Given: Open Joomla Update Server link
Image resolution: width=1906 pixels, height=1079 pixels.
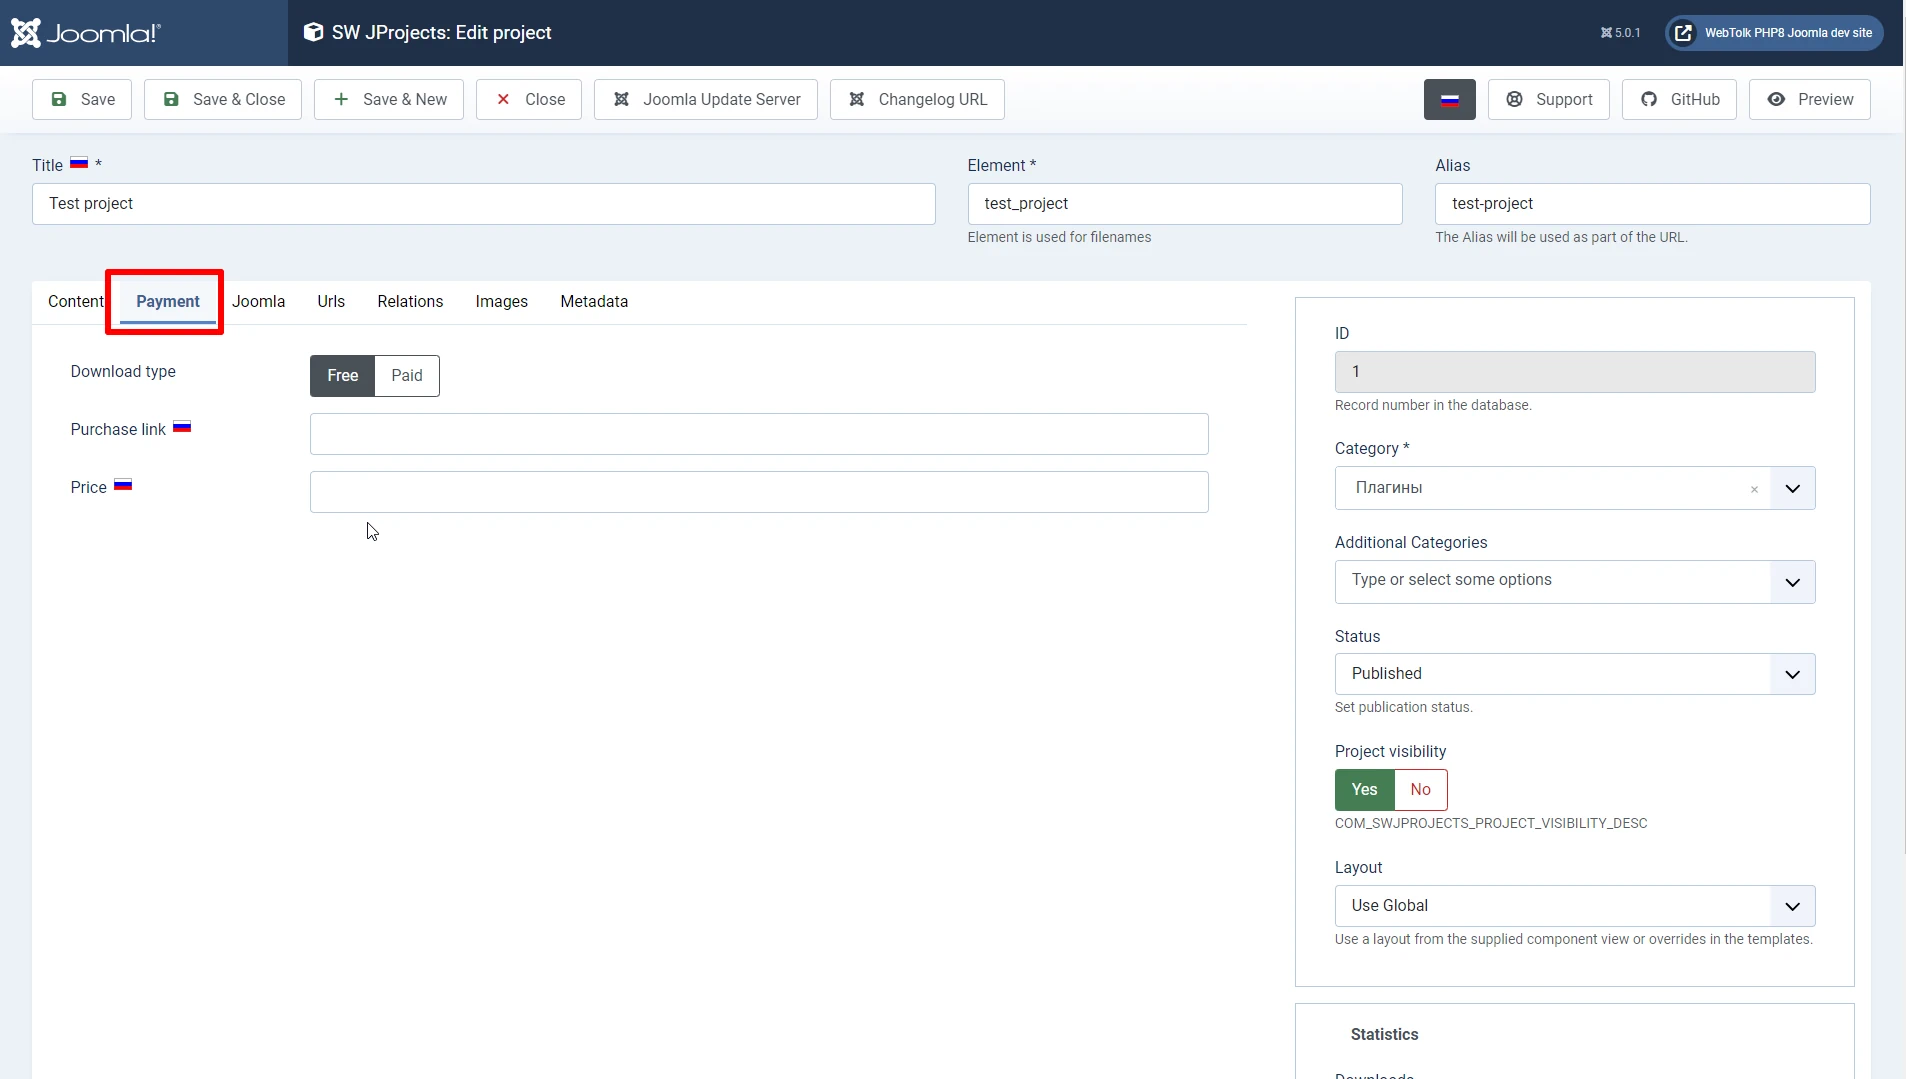Looking at the screenshot, I should [706, 100].
